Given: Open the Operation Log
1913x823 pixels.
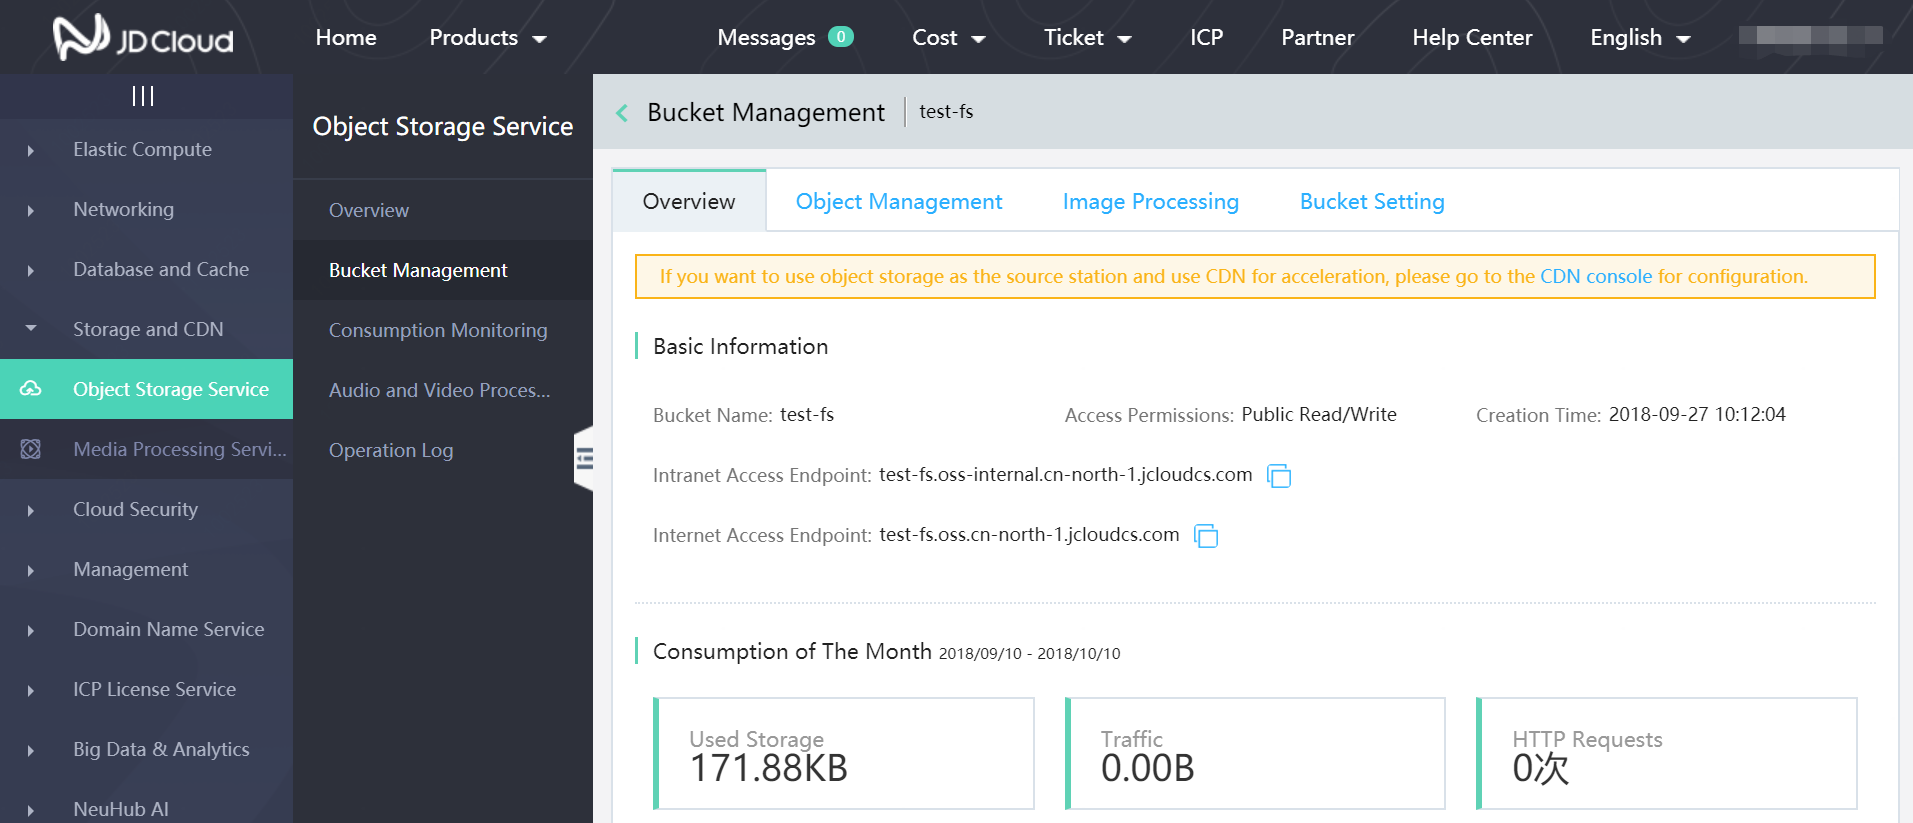Looking at the screenshot, I should 443,450.
